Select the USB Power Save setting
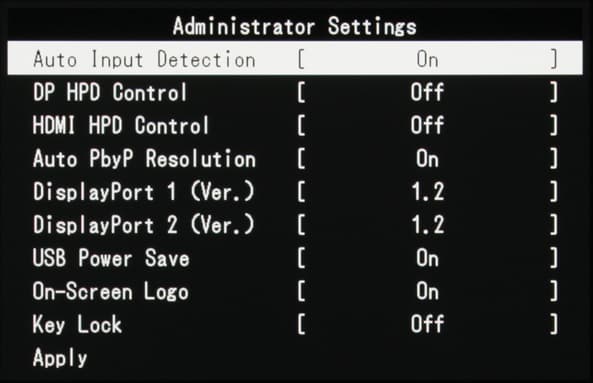Screen dimensions: 593x383 point(111,258)
